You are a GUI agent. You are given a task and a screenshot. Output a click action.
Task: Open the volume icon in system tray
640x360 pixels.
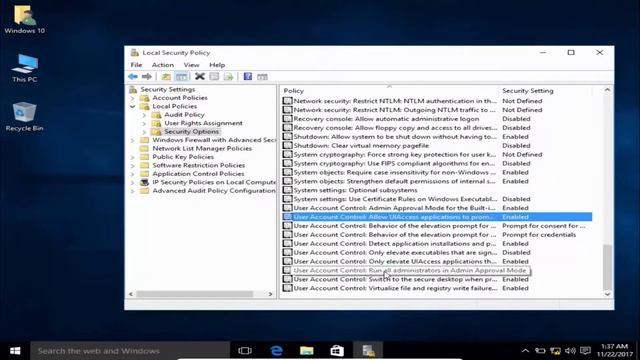pyautogui.click(x=570, y=351)
